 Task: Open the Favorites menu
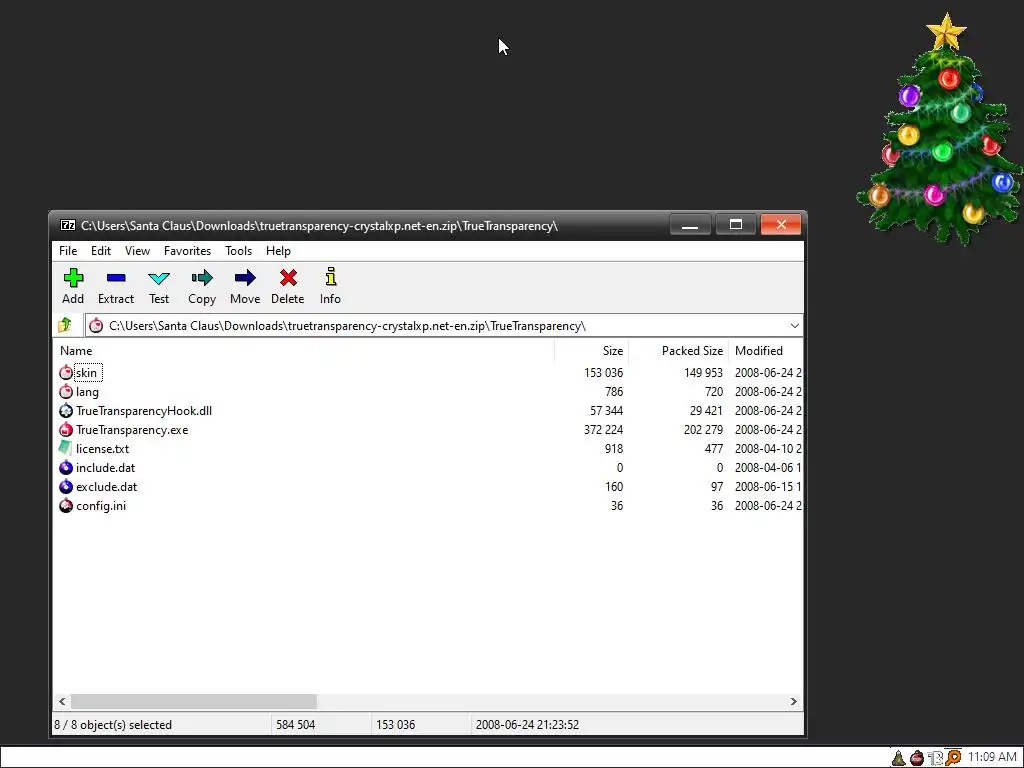click(x=187, y=251)
